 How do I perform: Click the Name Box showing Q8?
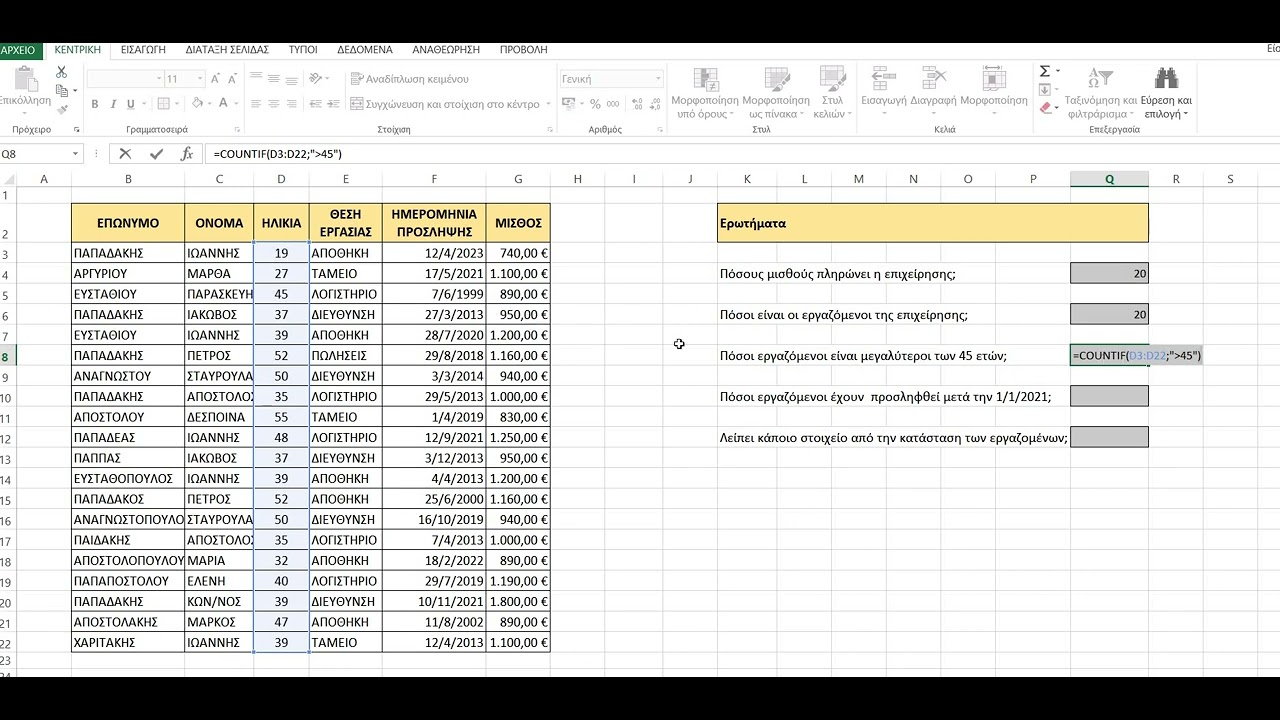pos(34,154)
